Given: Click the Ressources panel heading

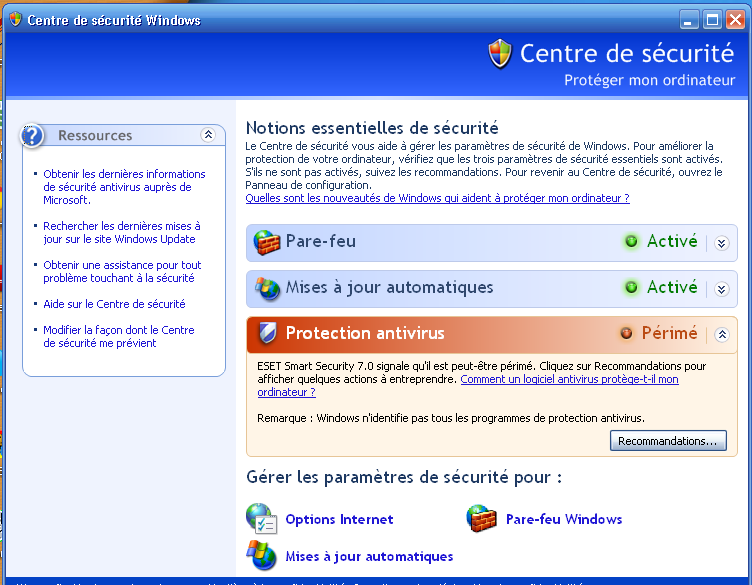Looking at the screenshot, I should pyautogui.click(x=95, y=136).
